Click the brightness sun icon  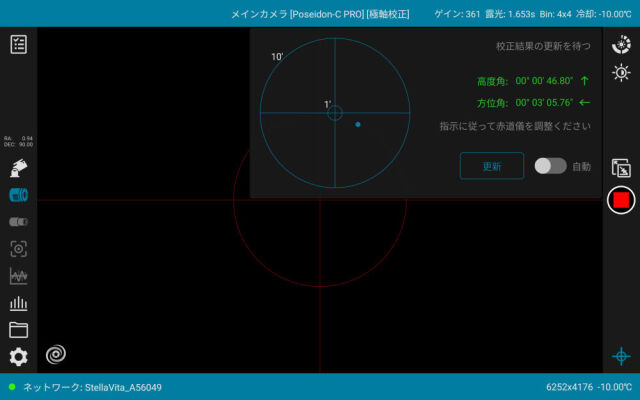(621, 73)
